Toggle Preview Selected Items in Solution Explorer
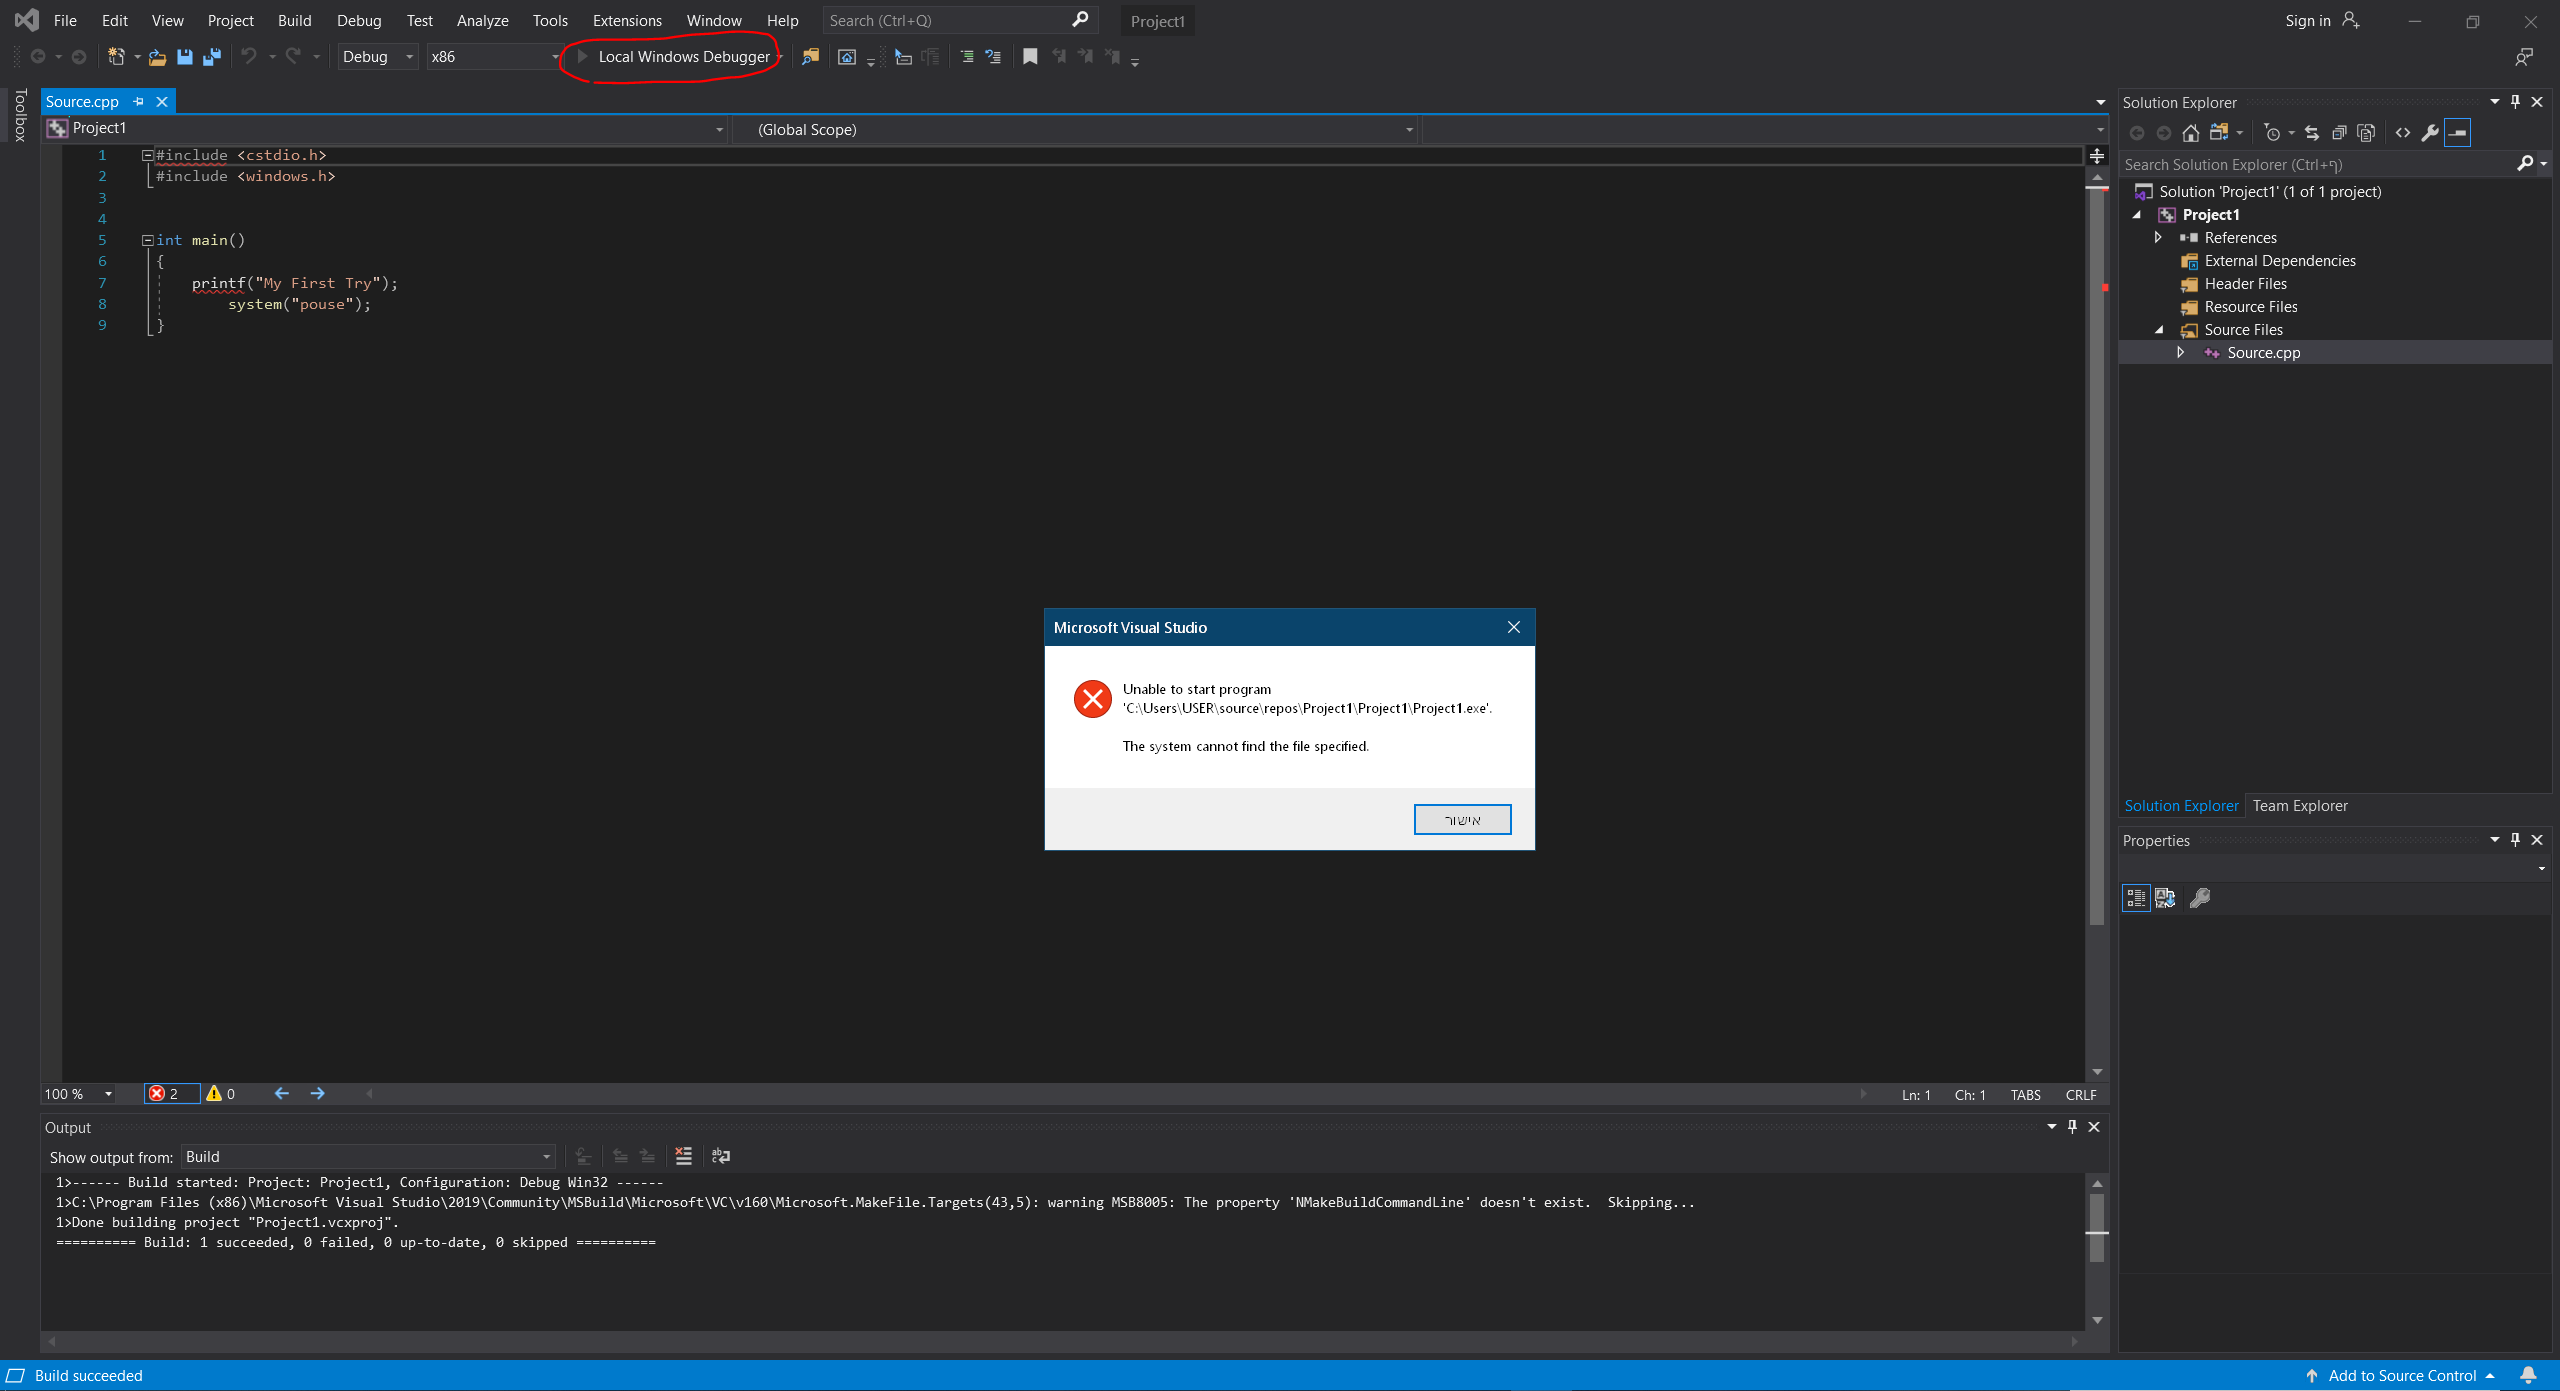Image resolution: width=2560 pixels, height=1391 pixels. (x=2458, y=133)
